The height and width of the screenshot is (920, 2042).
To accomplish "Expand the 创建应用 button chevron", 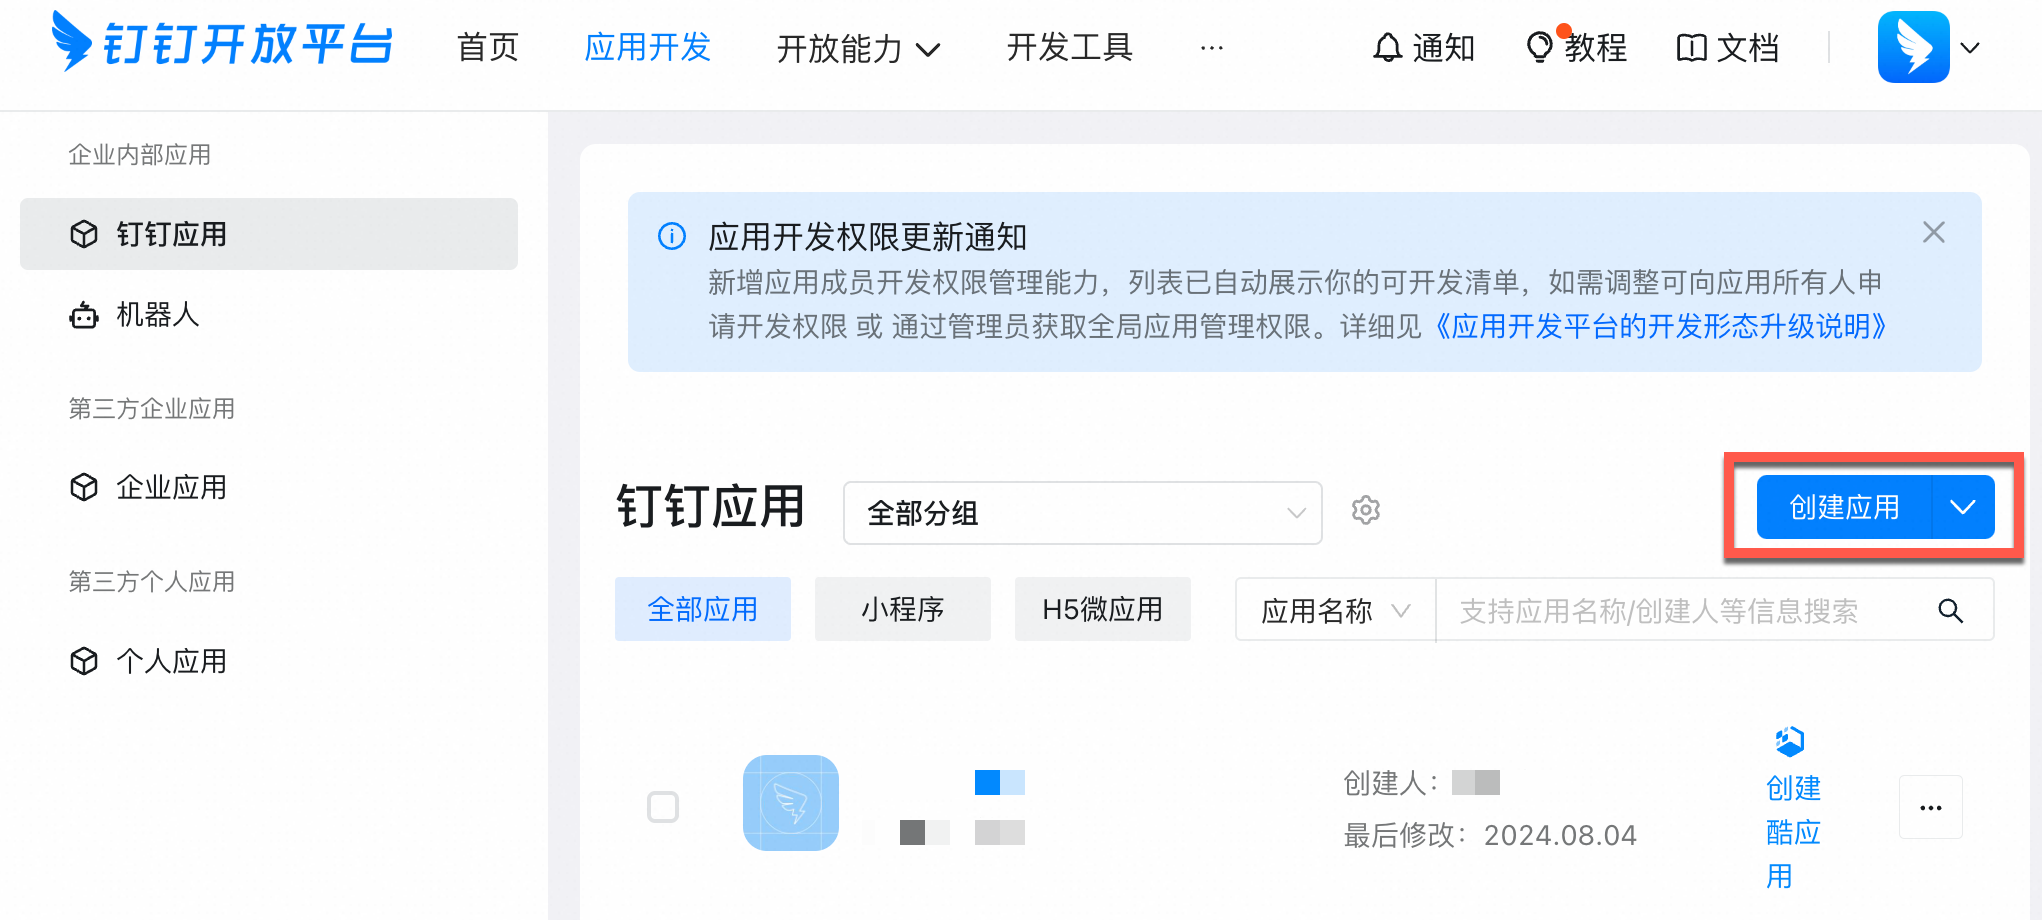I will (x=1962, y=507).
